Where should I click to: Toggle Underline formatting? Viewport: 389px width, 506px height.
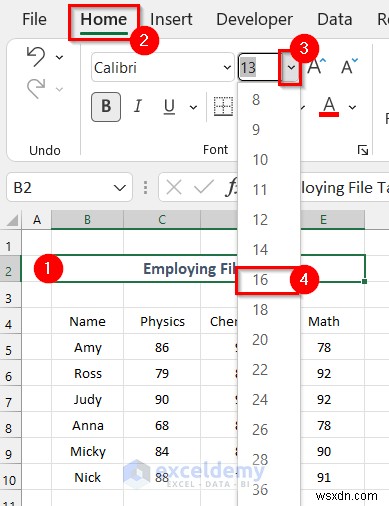(169, 107)
